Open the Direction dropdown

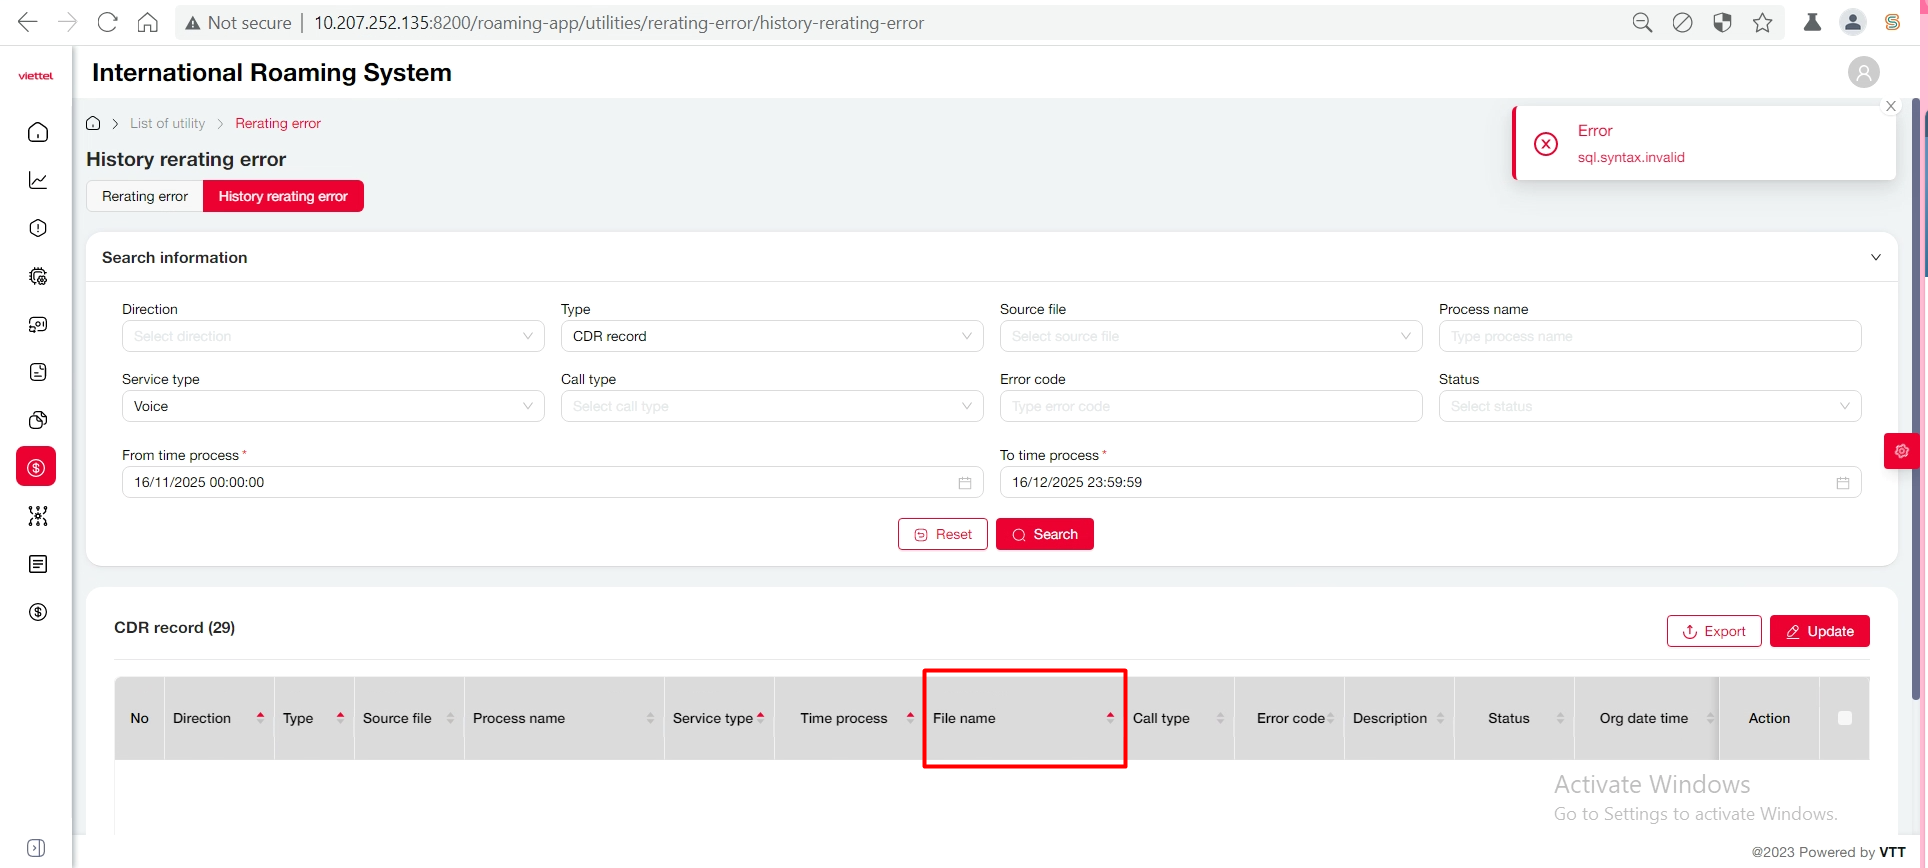click(332, 336)
